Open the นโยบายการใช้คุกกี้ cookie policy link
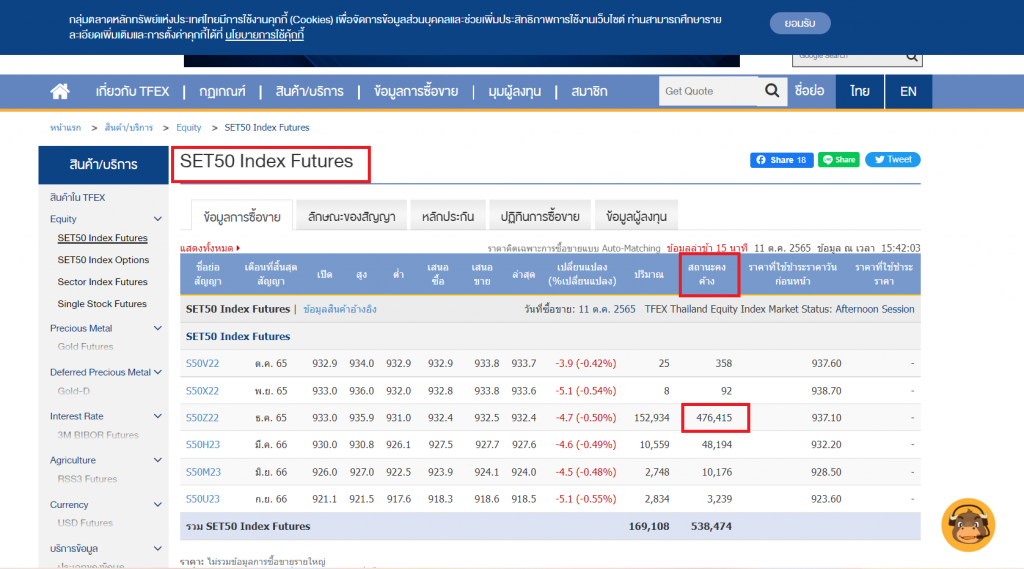 tap(264, 35)
